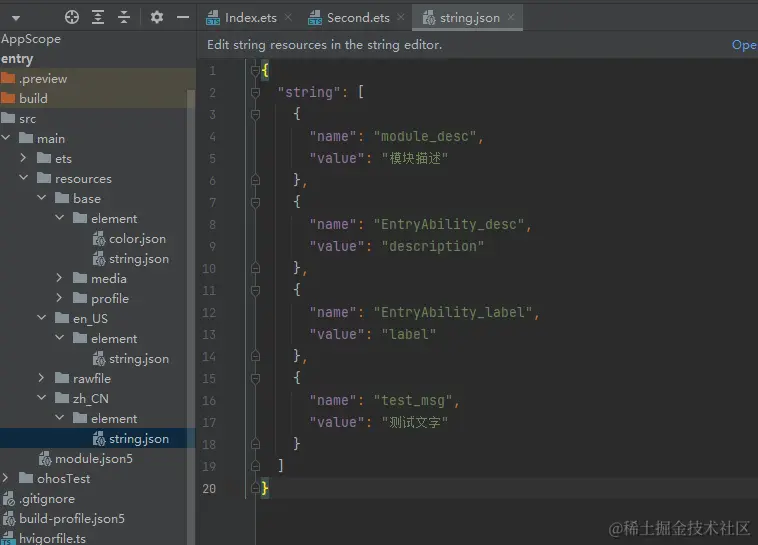Viewport: 758px width, 545px height.
Task: Collapse the element folder under zh_CN
Action: pos(59,417)
